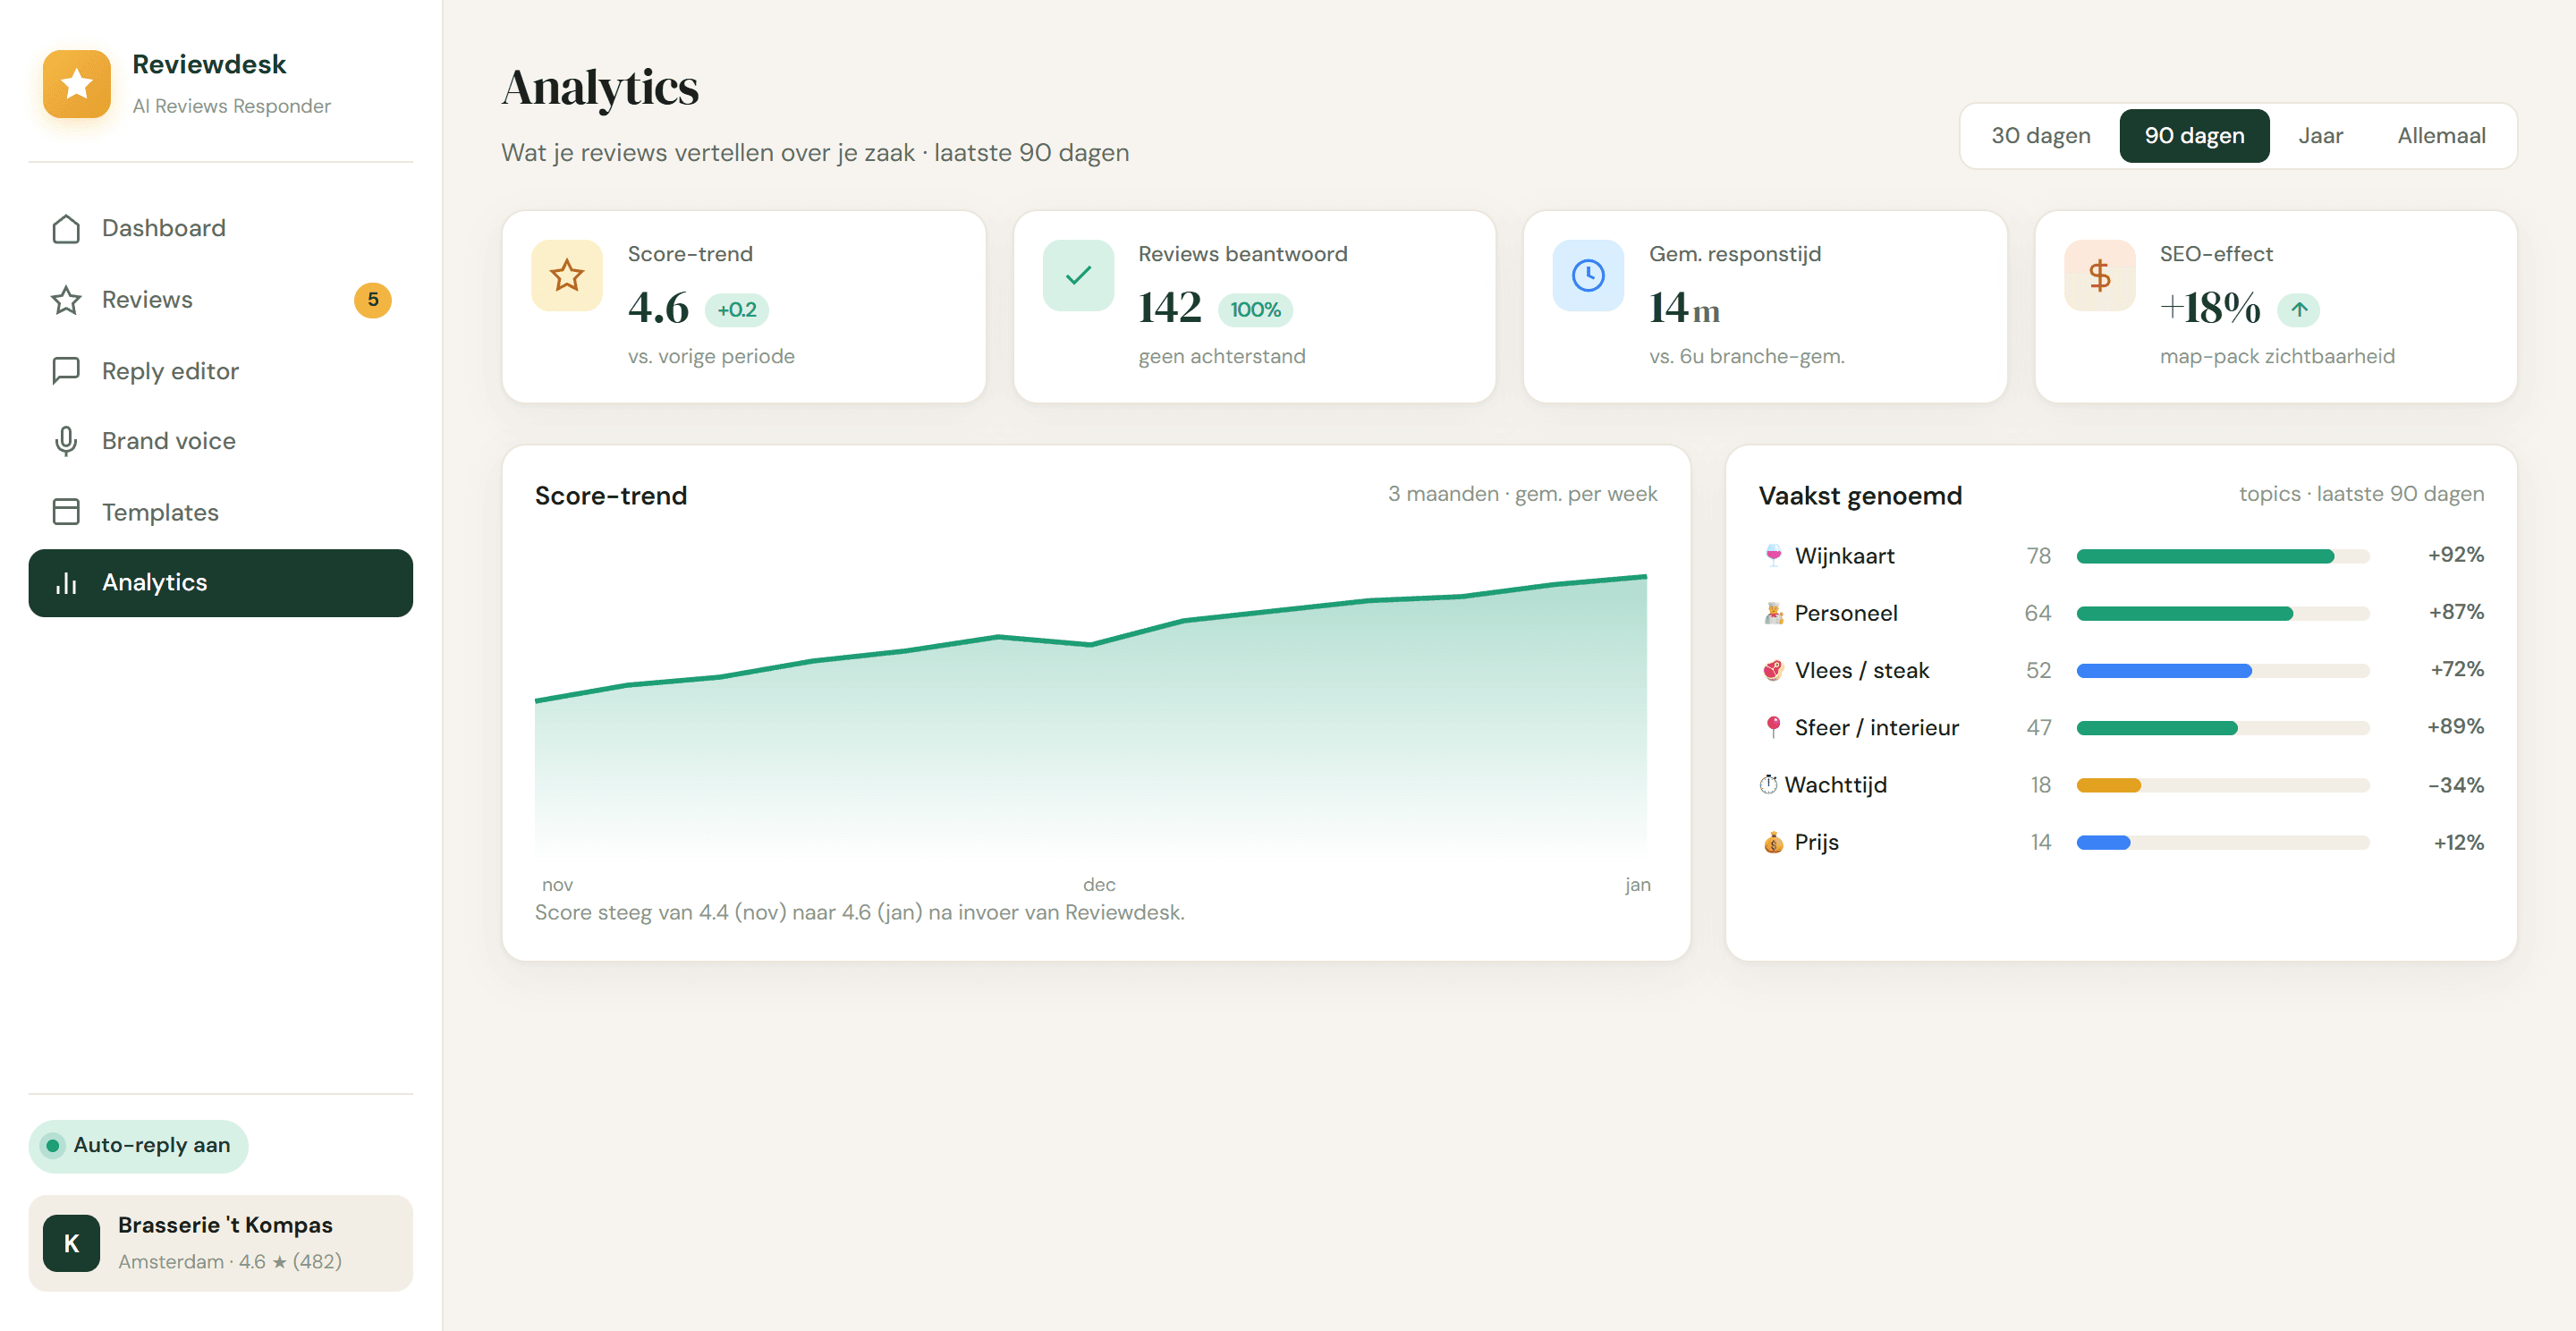This screenshot has width=2576, height=1331.
Task: Select the 30 dagen period
Action: point(2040,136)
